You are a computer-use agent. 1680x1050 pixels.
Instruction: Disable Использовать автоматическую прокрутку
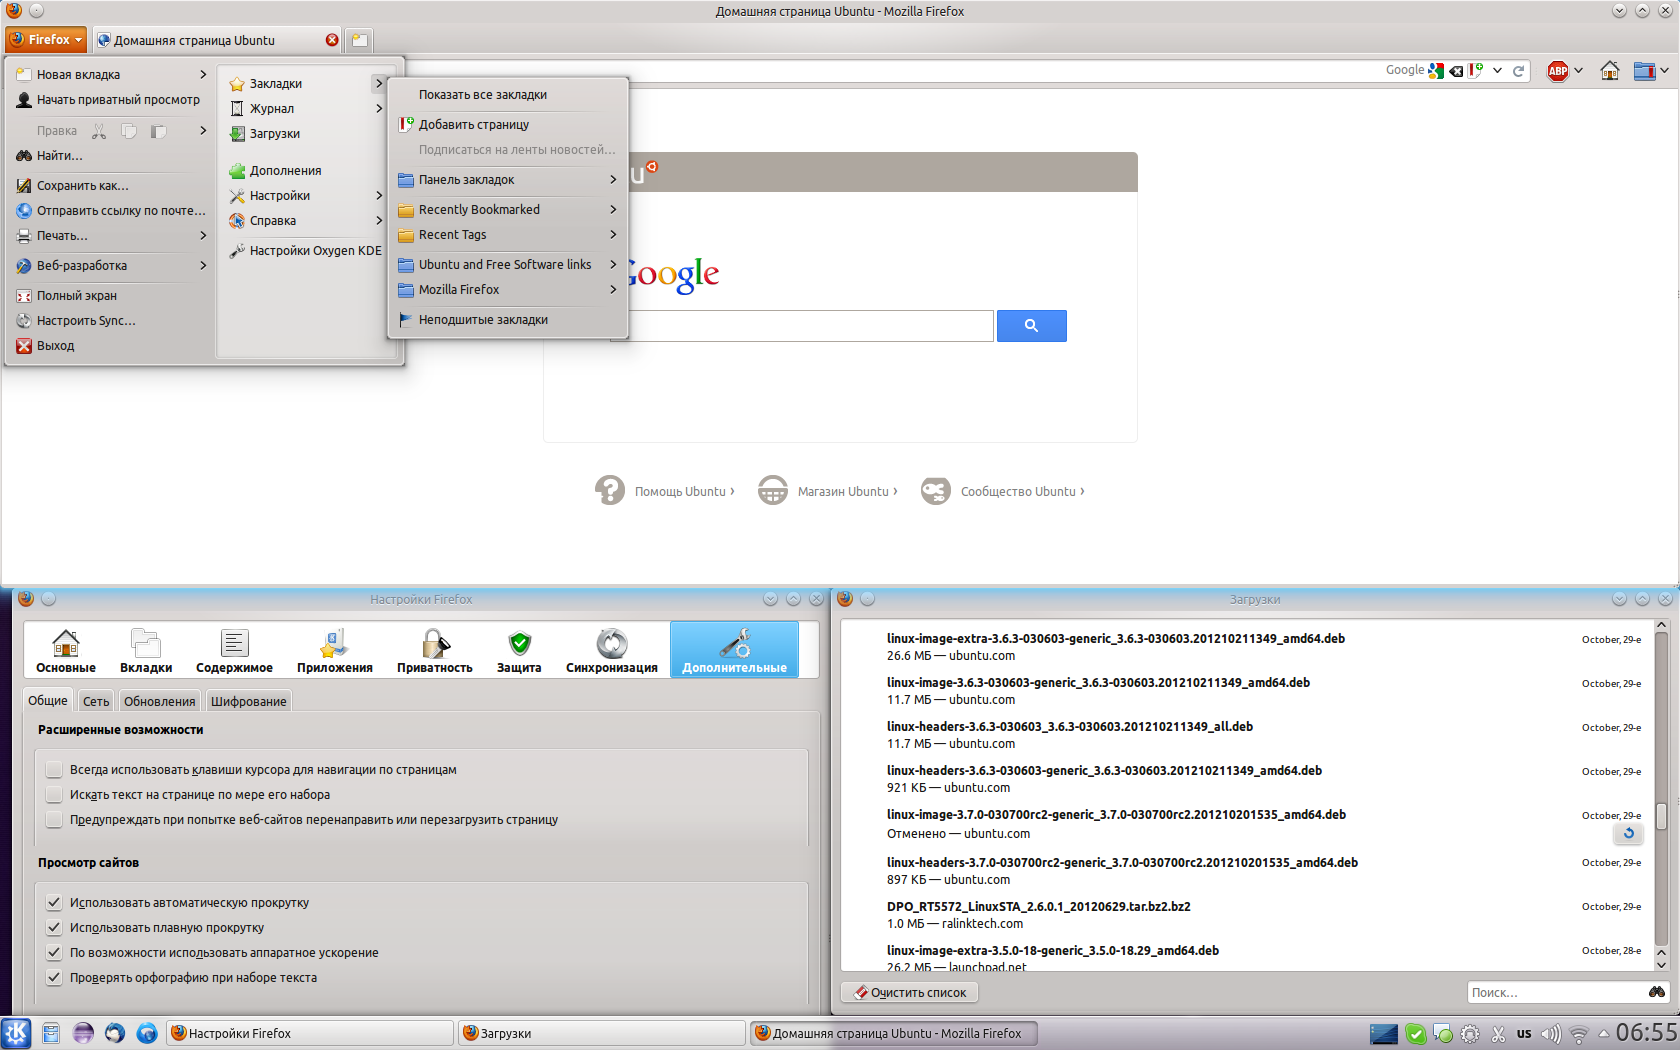(x=54, y=903)
